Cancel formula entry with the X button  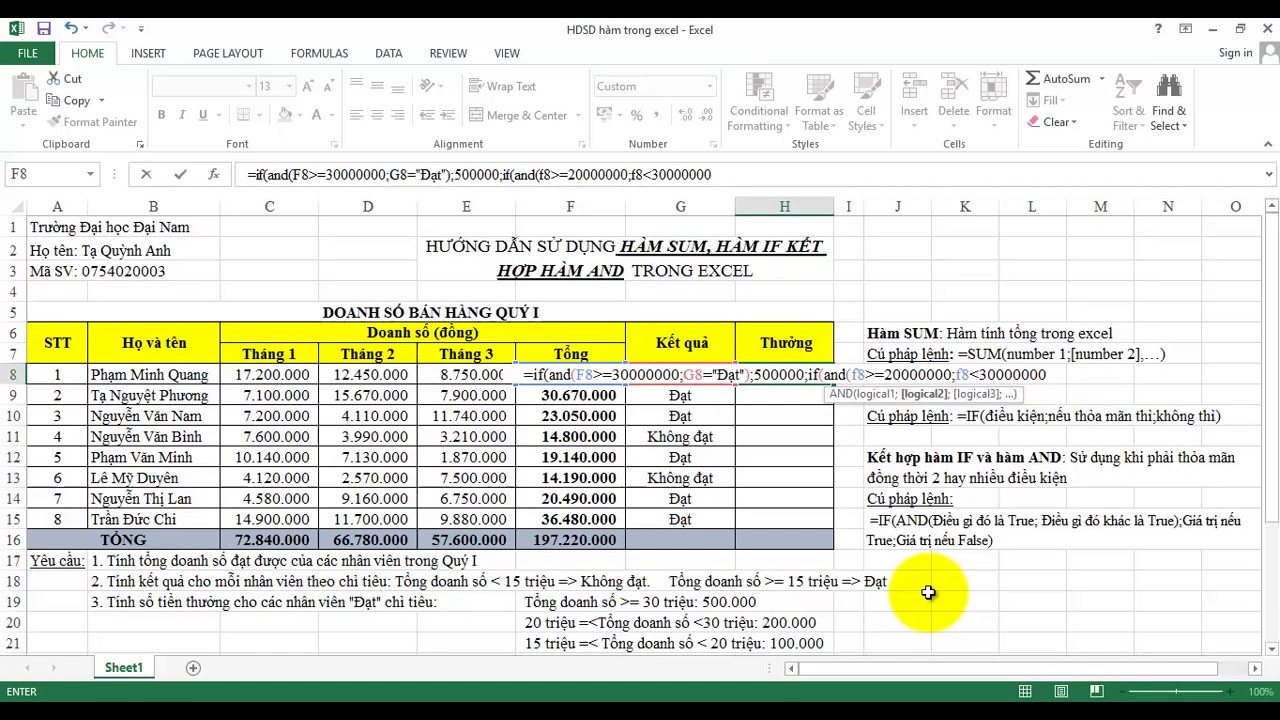point(146,174)
